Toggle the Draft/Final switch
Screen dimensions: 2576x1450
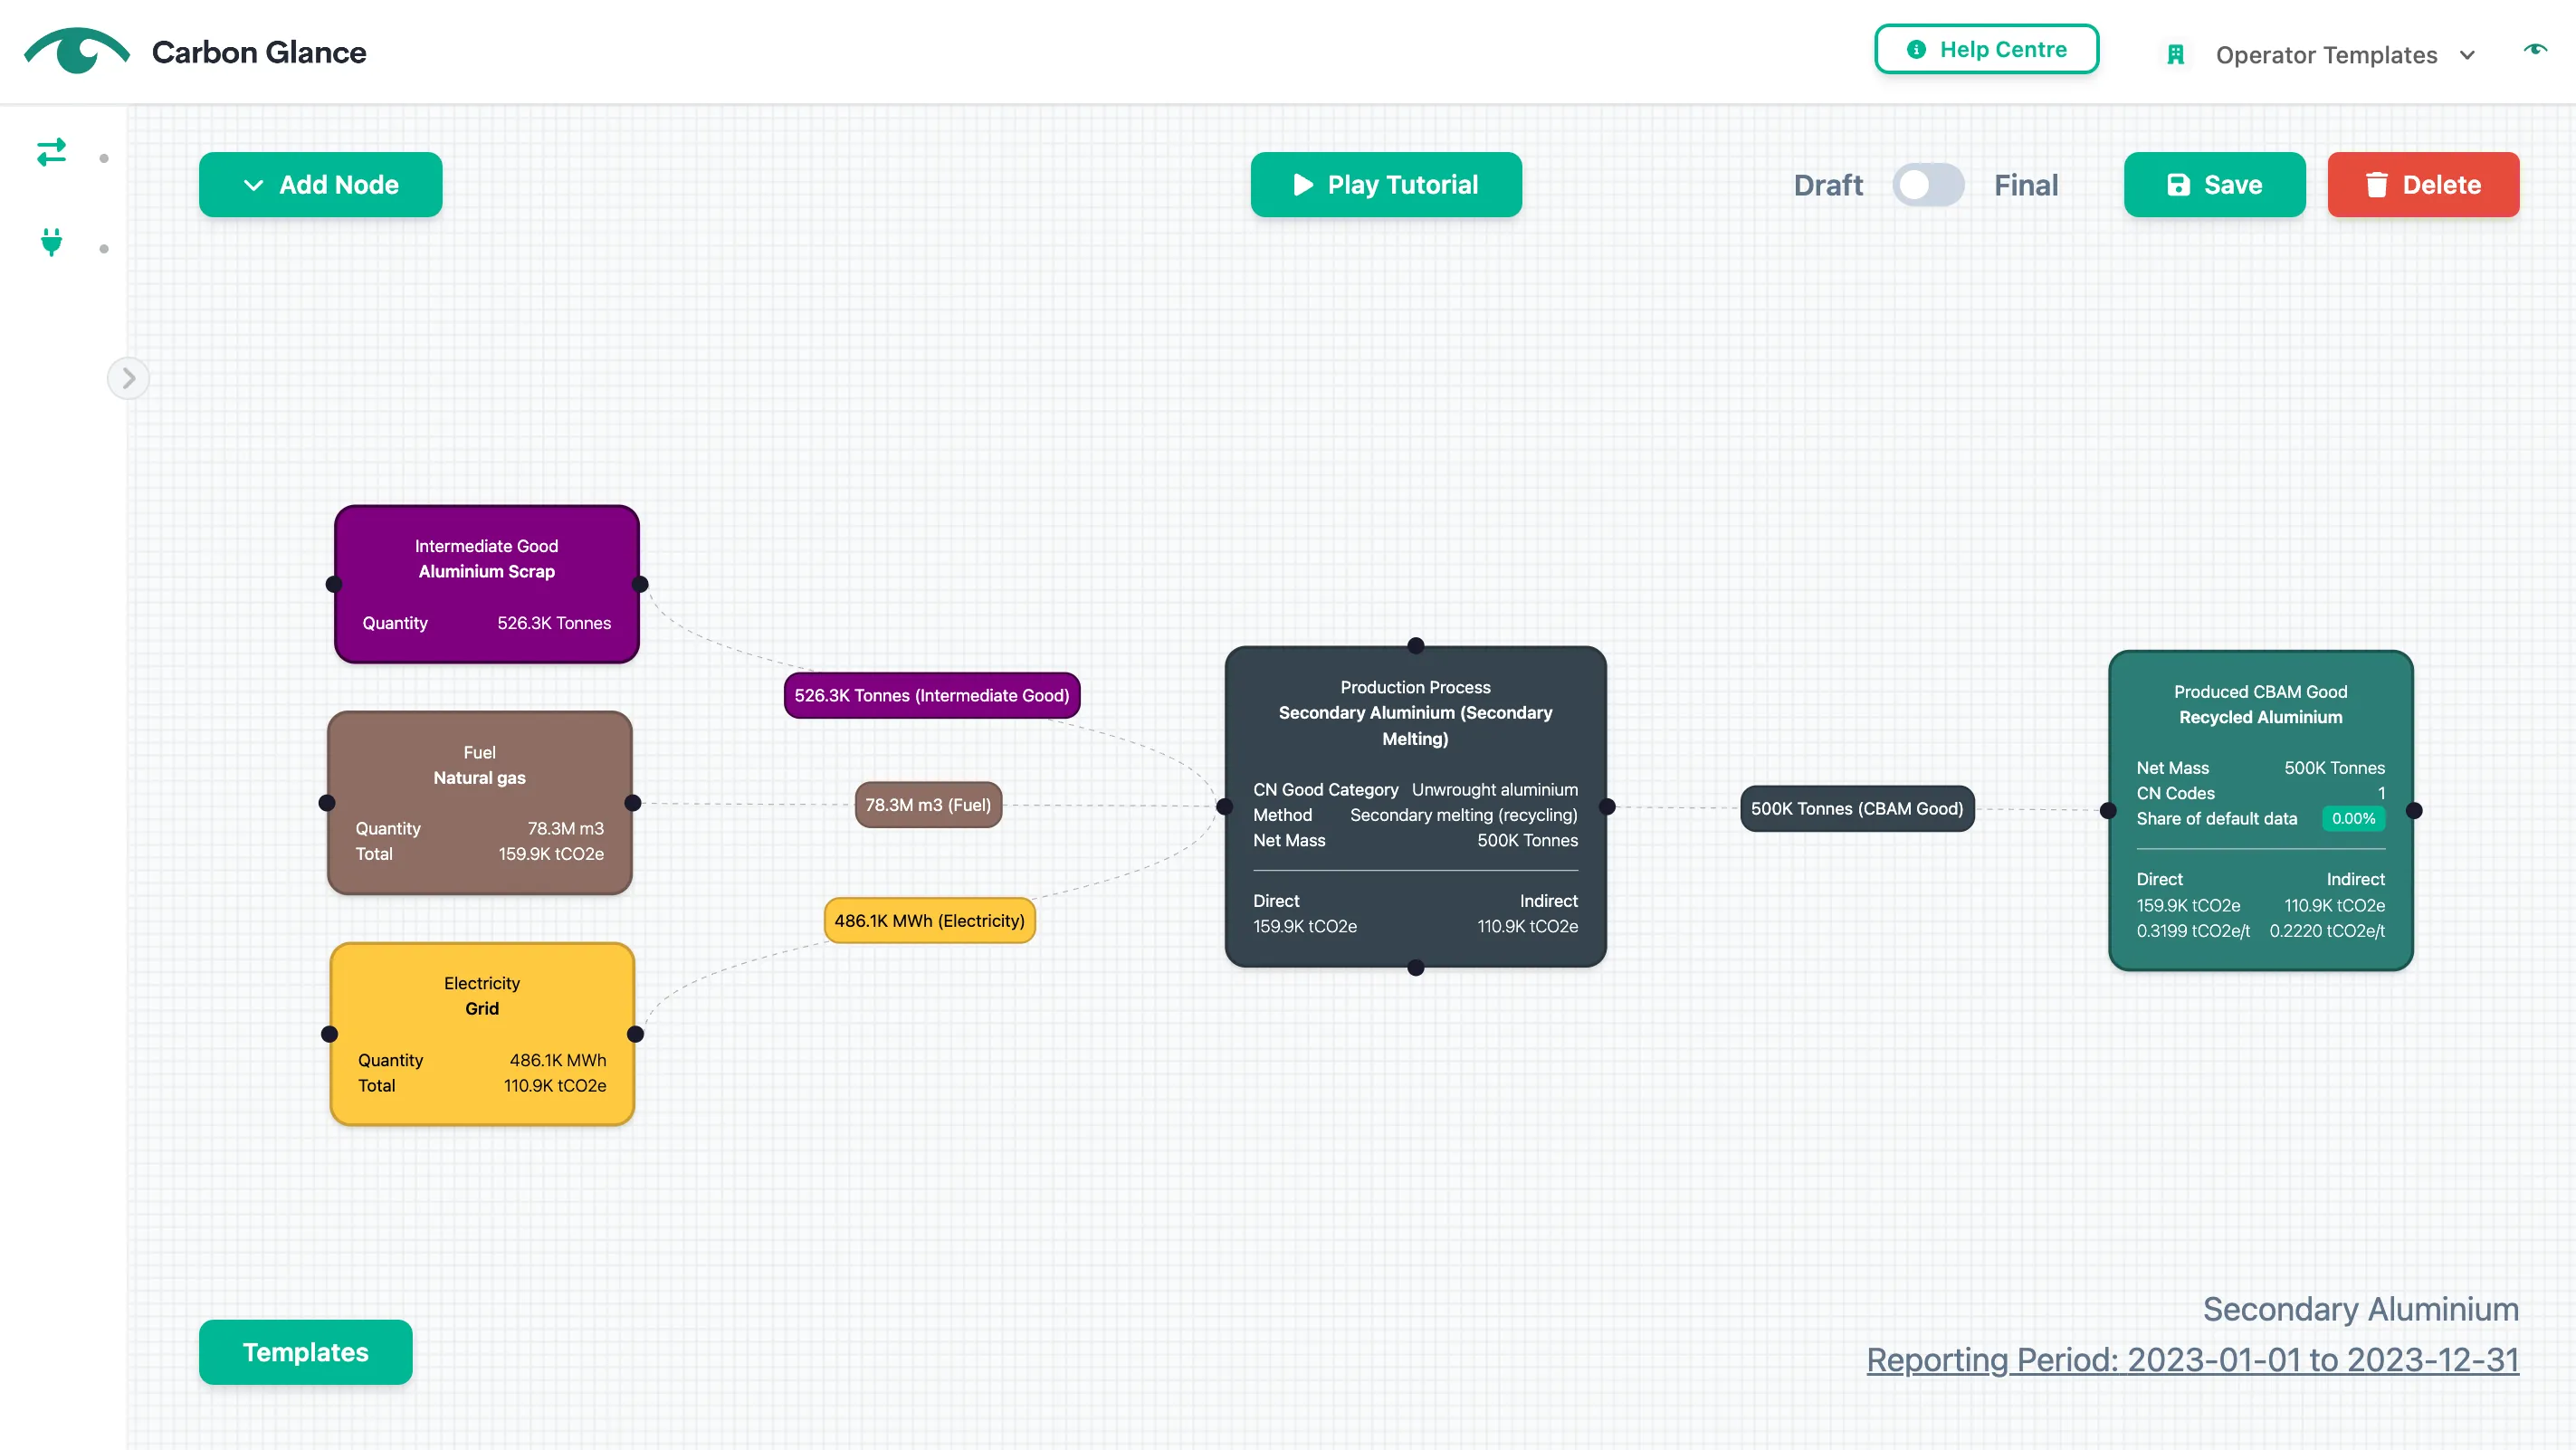[x=1928, y=185]
